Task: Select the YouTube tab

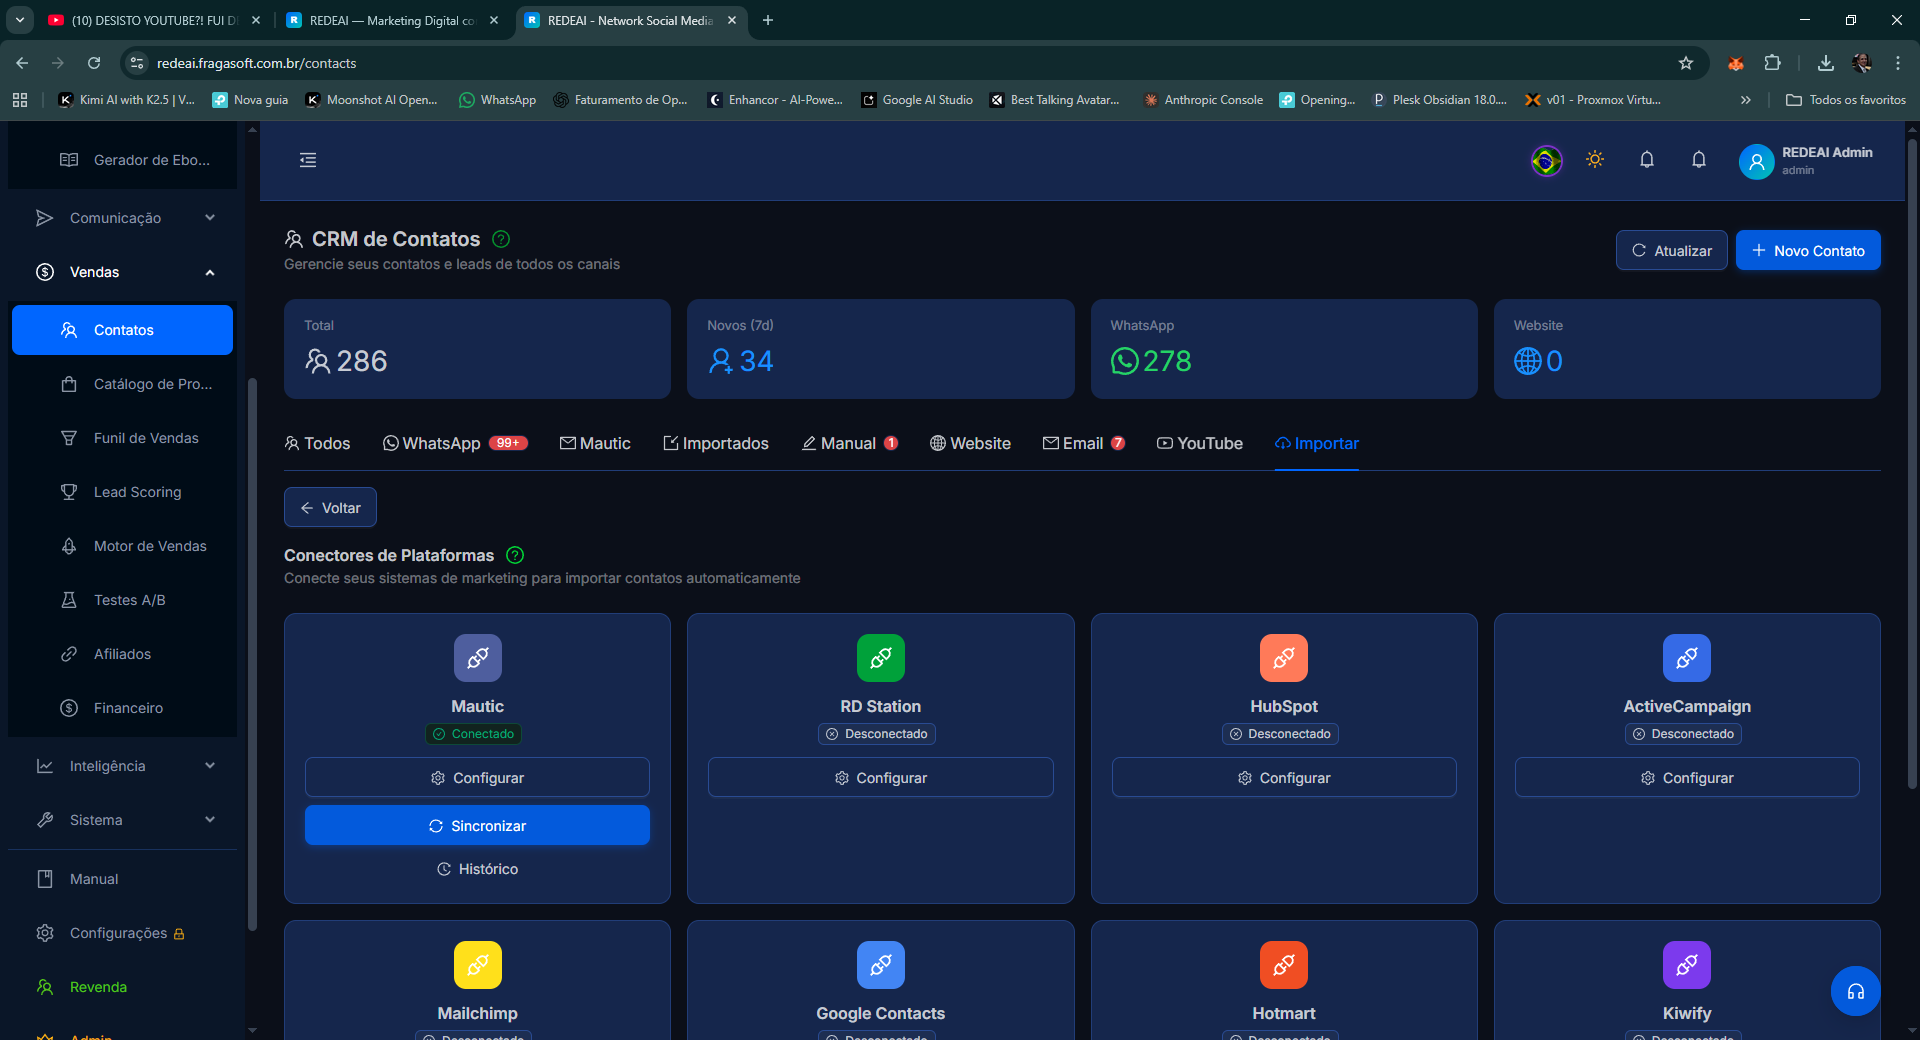Action: pos(1200,443)
